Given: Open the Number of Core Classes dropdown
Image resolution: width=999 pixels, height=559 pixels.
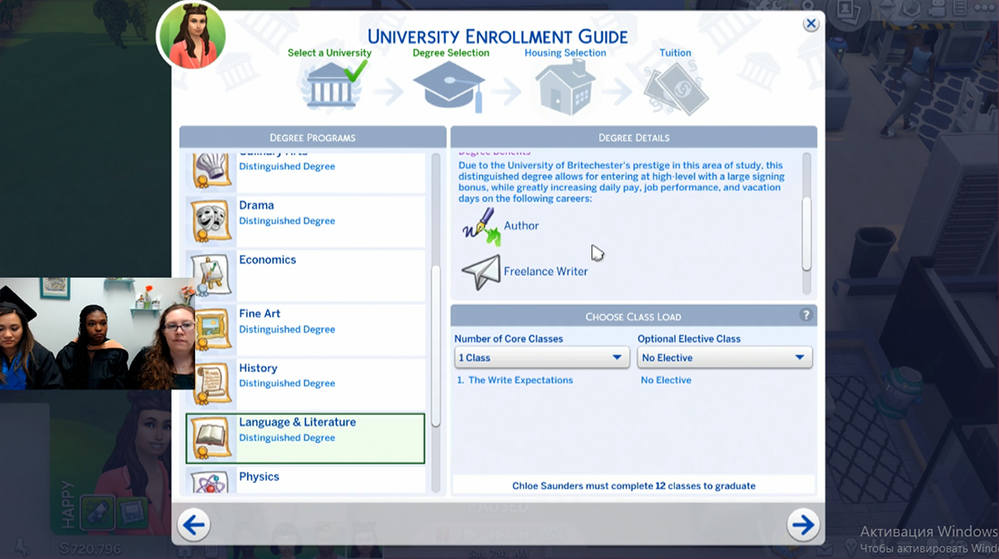Looking at the screenshot, I should (x=542, y=358).
